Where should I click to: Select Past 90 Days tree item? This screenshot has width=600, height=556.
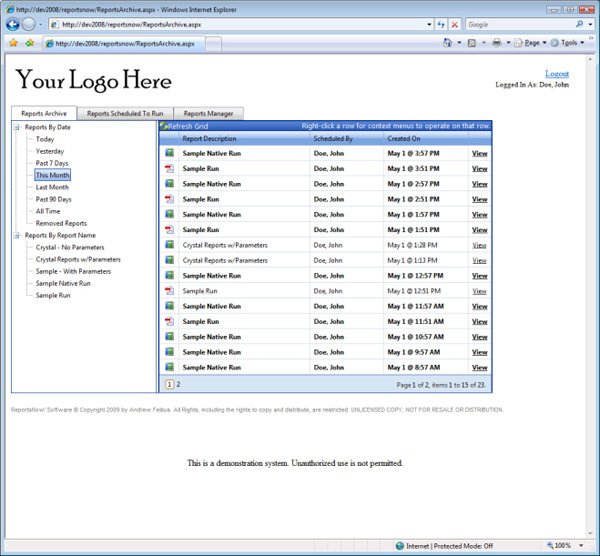click(x=53, y=199)
